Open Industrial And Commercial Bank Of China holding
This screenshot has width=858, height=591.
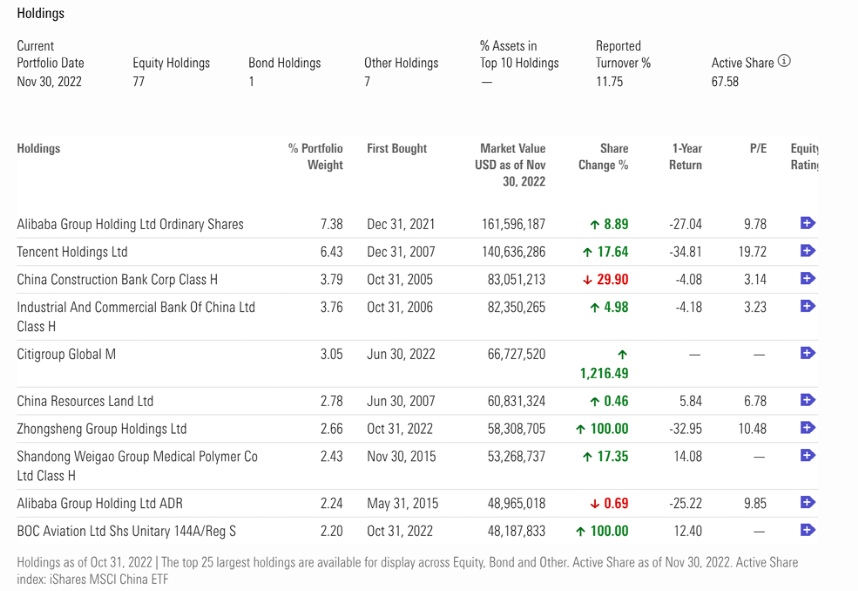(136, 316)
